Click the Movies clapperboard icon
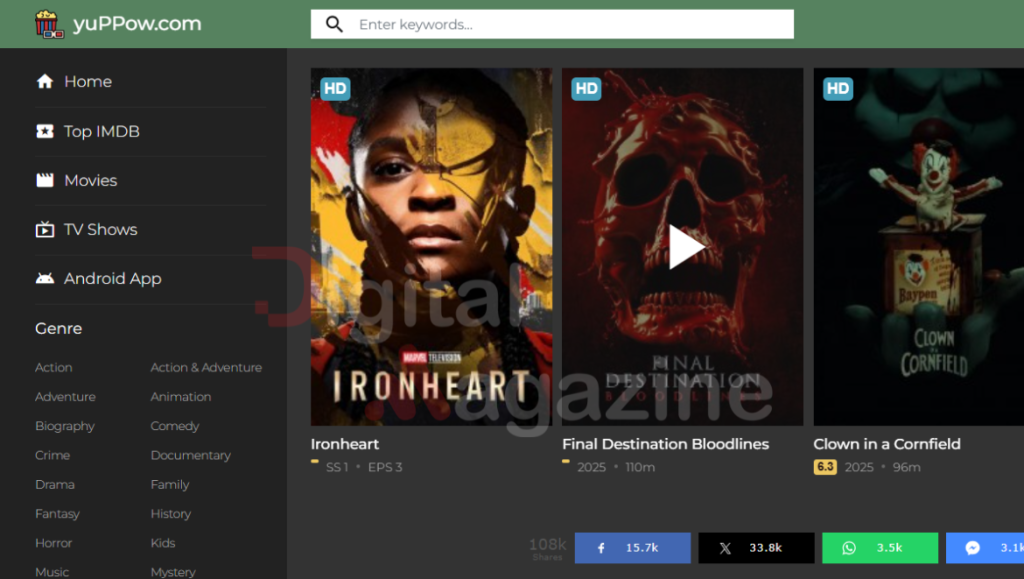This screenshot has height=579, width=1024. coord(44,180)
